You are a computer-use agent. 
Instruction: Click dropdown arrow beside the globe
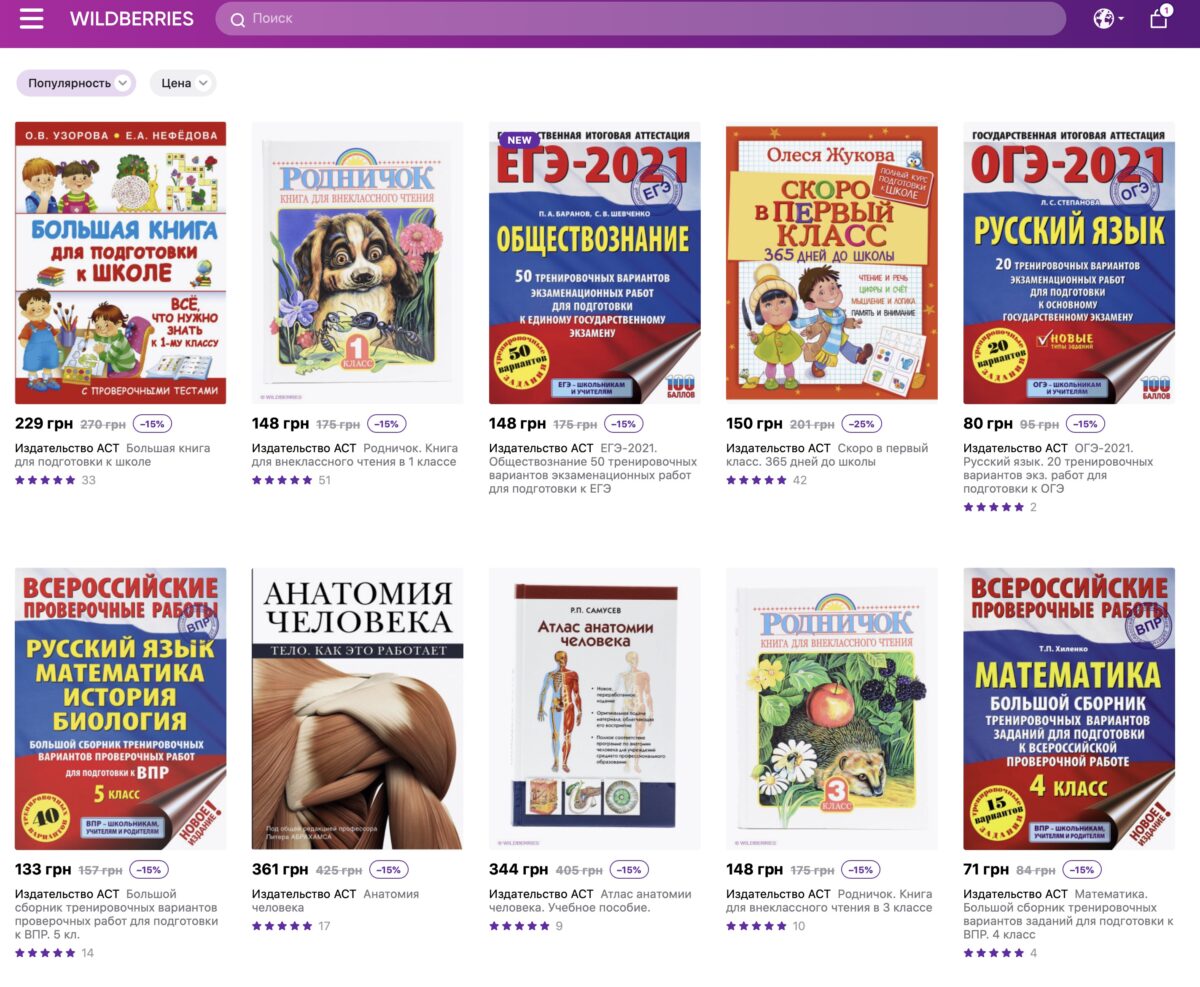click(x=1121, y=19)
